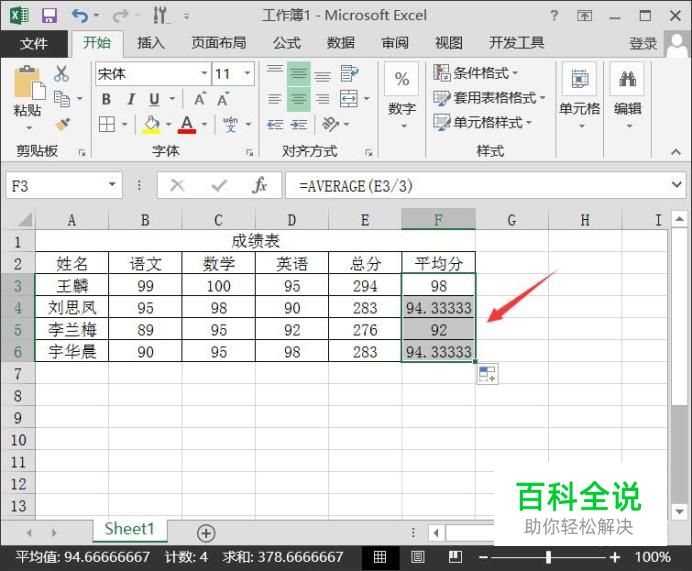Zoom out with the minus button
Screen dimensions: 692x571
(x=484, y=558)
